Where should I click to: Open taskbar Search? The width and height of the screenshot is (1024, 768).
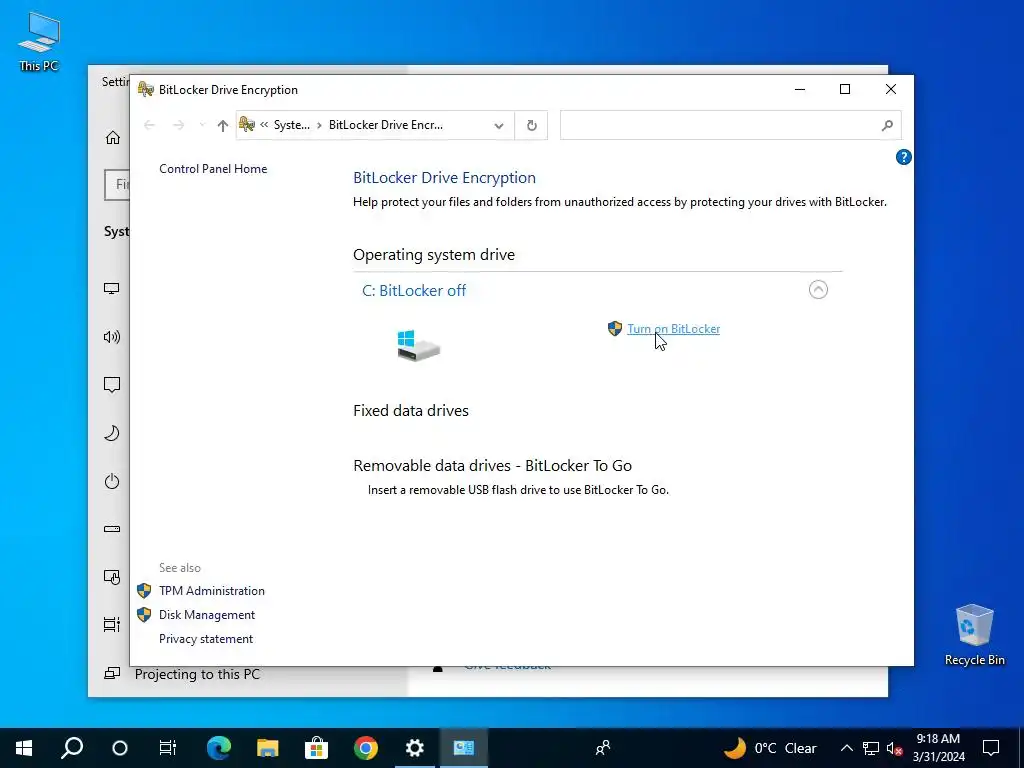[72, 748]
